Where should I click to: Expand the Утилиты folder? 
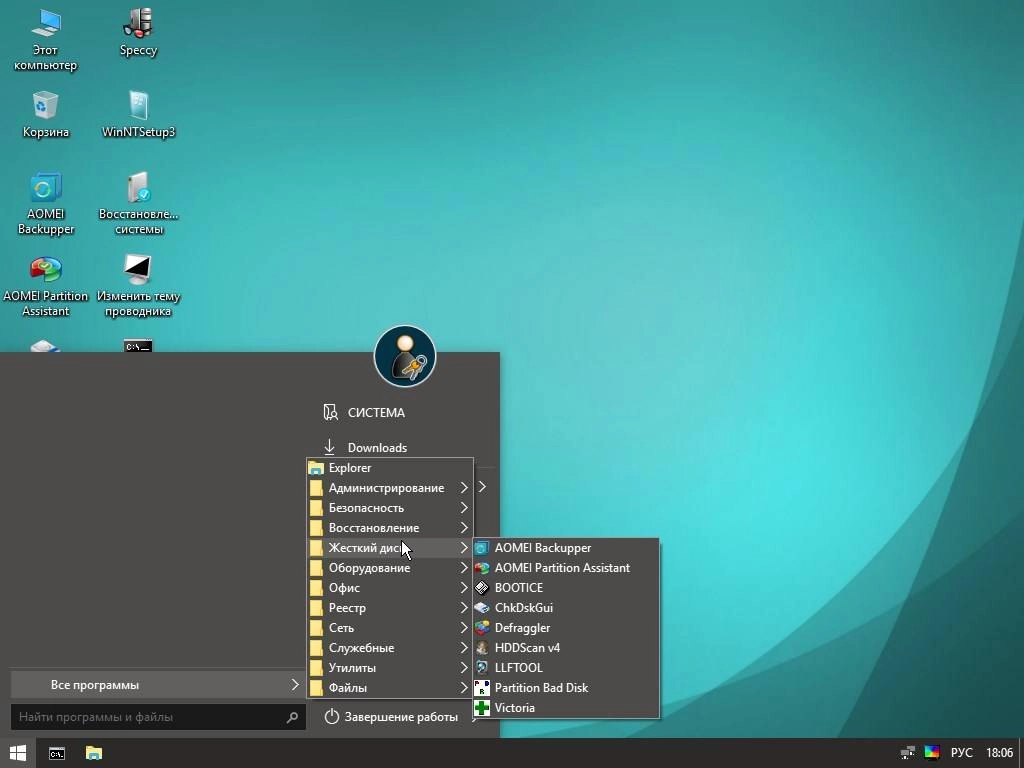tap(390, 668)
